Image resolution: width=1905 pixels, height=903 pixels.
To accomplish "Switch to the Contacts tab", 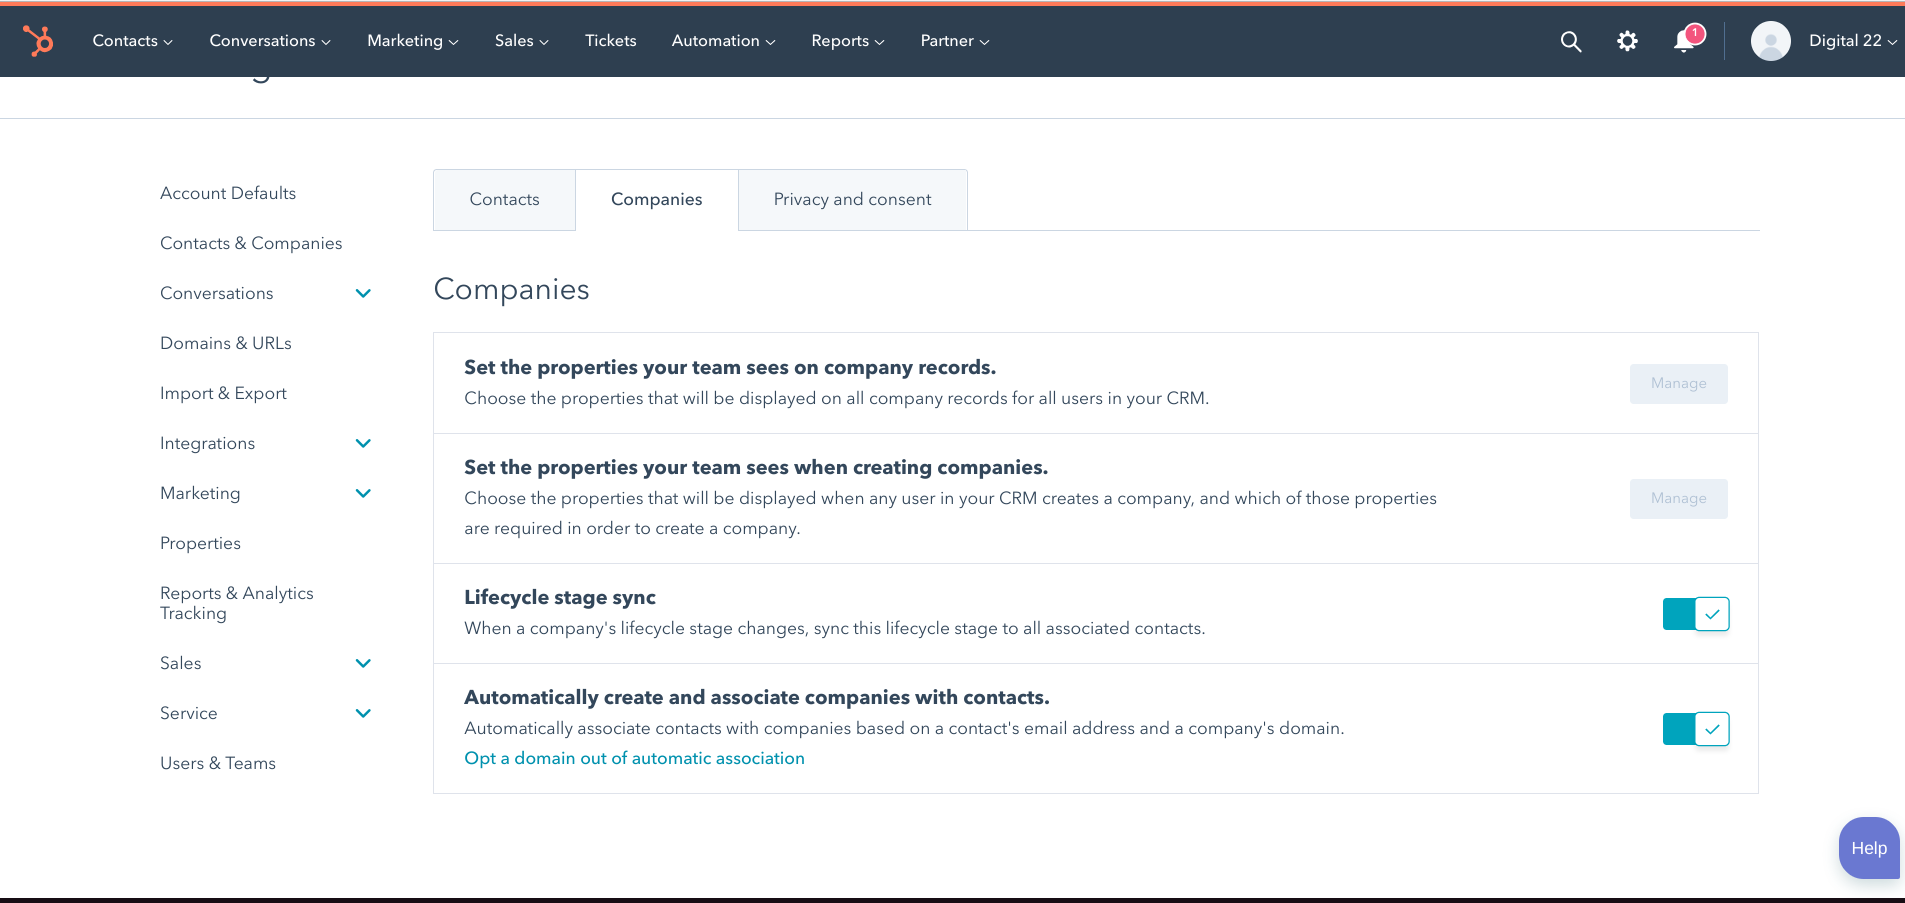I will pos(504,200).
